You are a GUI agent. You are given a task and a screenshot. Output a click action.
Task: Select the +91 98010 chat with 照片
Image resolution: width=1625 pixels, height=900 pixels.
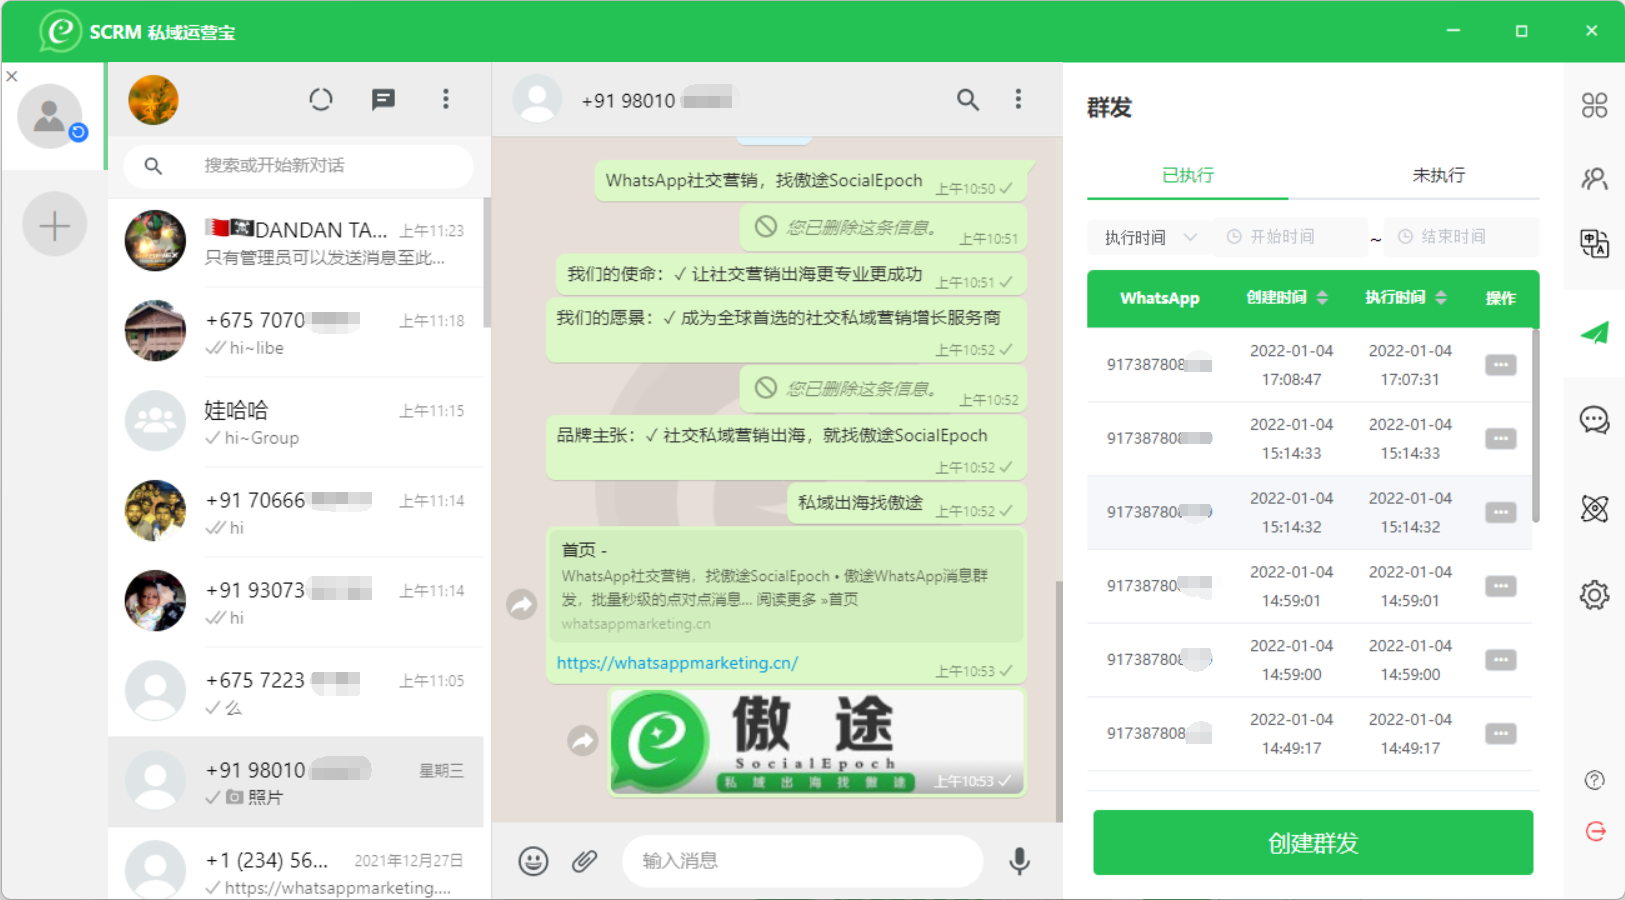point(296,782)
